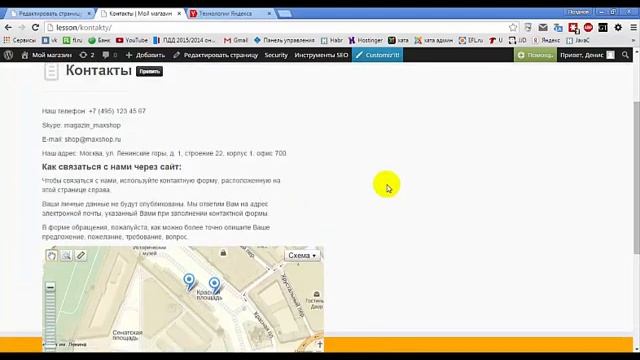Reload the page with the refresh icon
Image resolution: width=640 pixels, height=360 pixels.
pos(36,27)
